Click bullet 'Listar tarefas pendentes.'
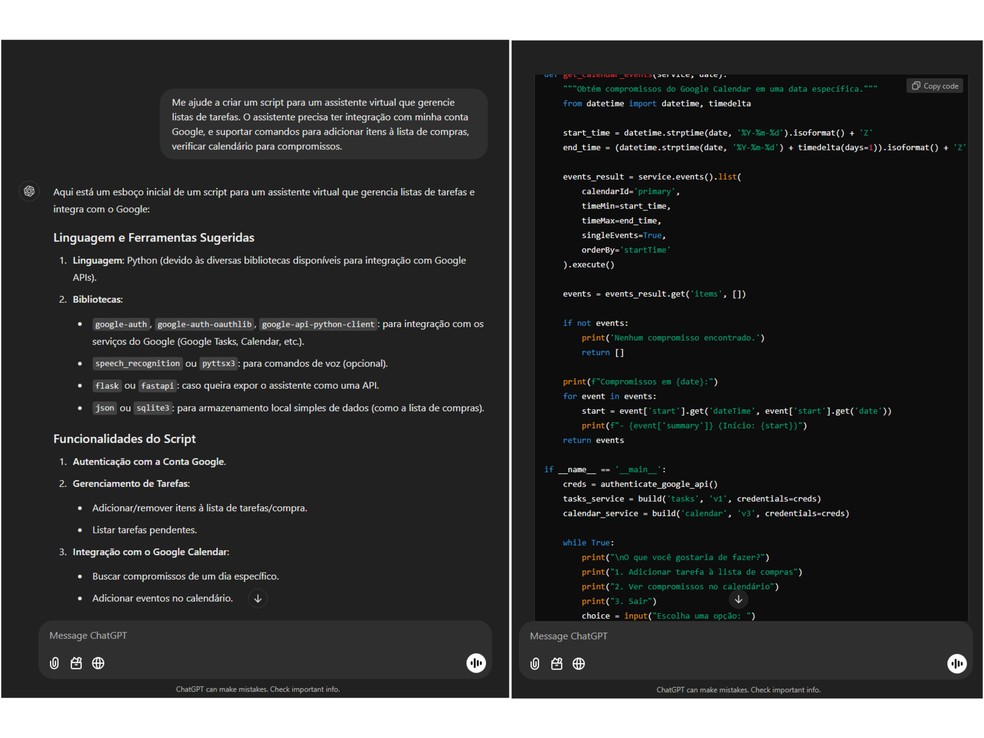Screen dimensions: 984x738 pyautogui.click(x=144, y=530)
